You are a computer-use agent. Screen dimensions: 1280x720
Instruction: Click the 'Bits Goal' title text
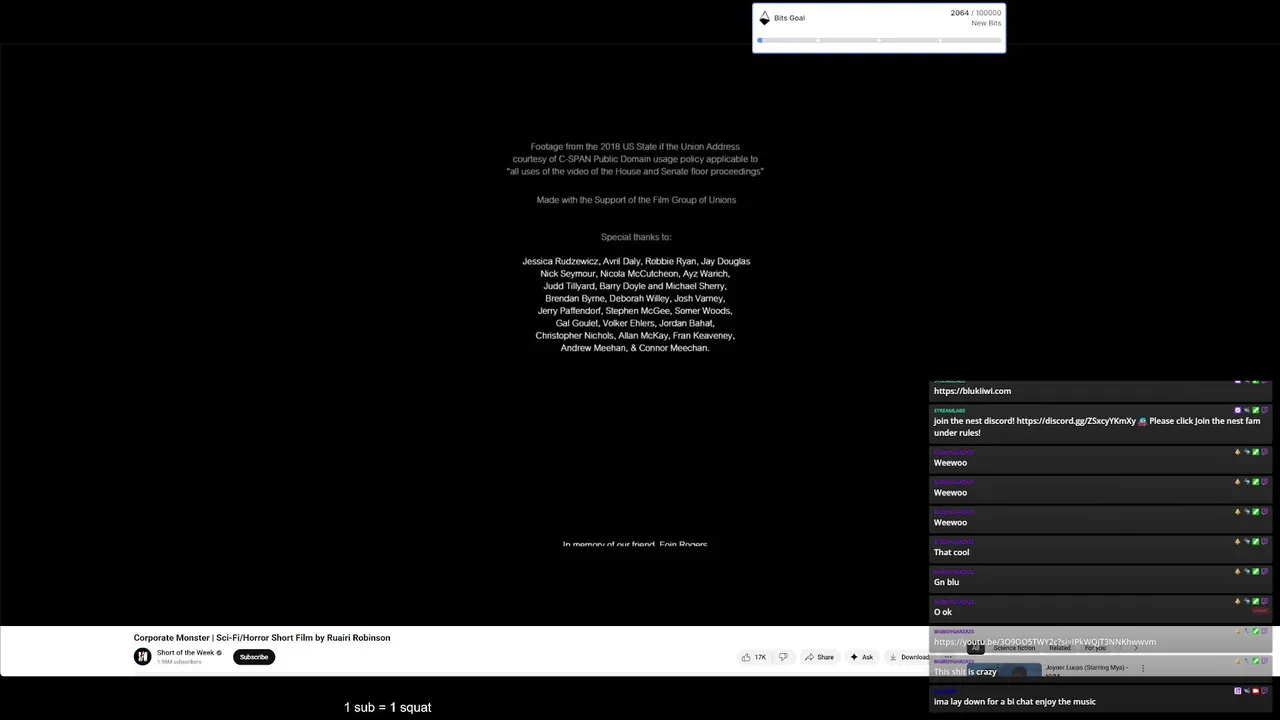point(789,18)
